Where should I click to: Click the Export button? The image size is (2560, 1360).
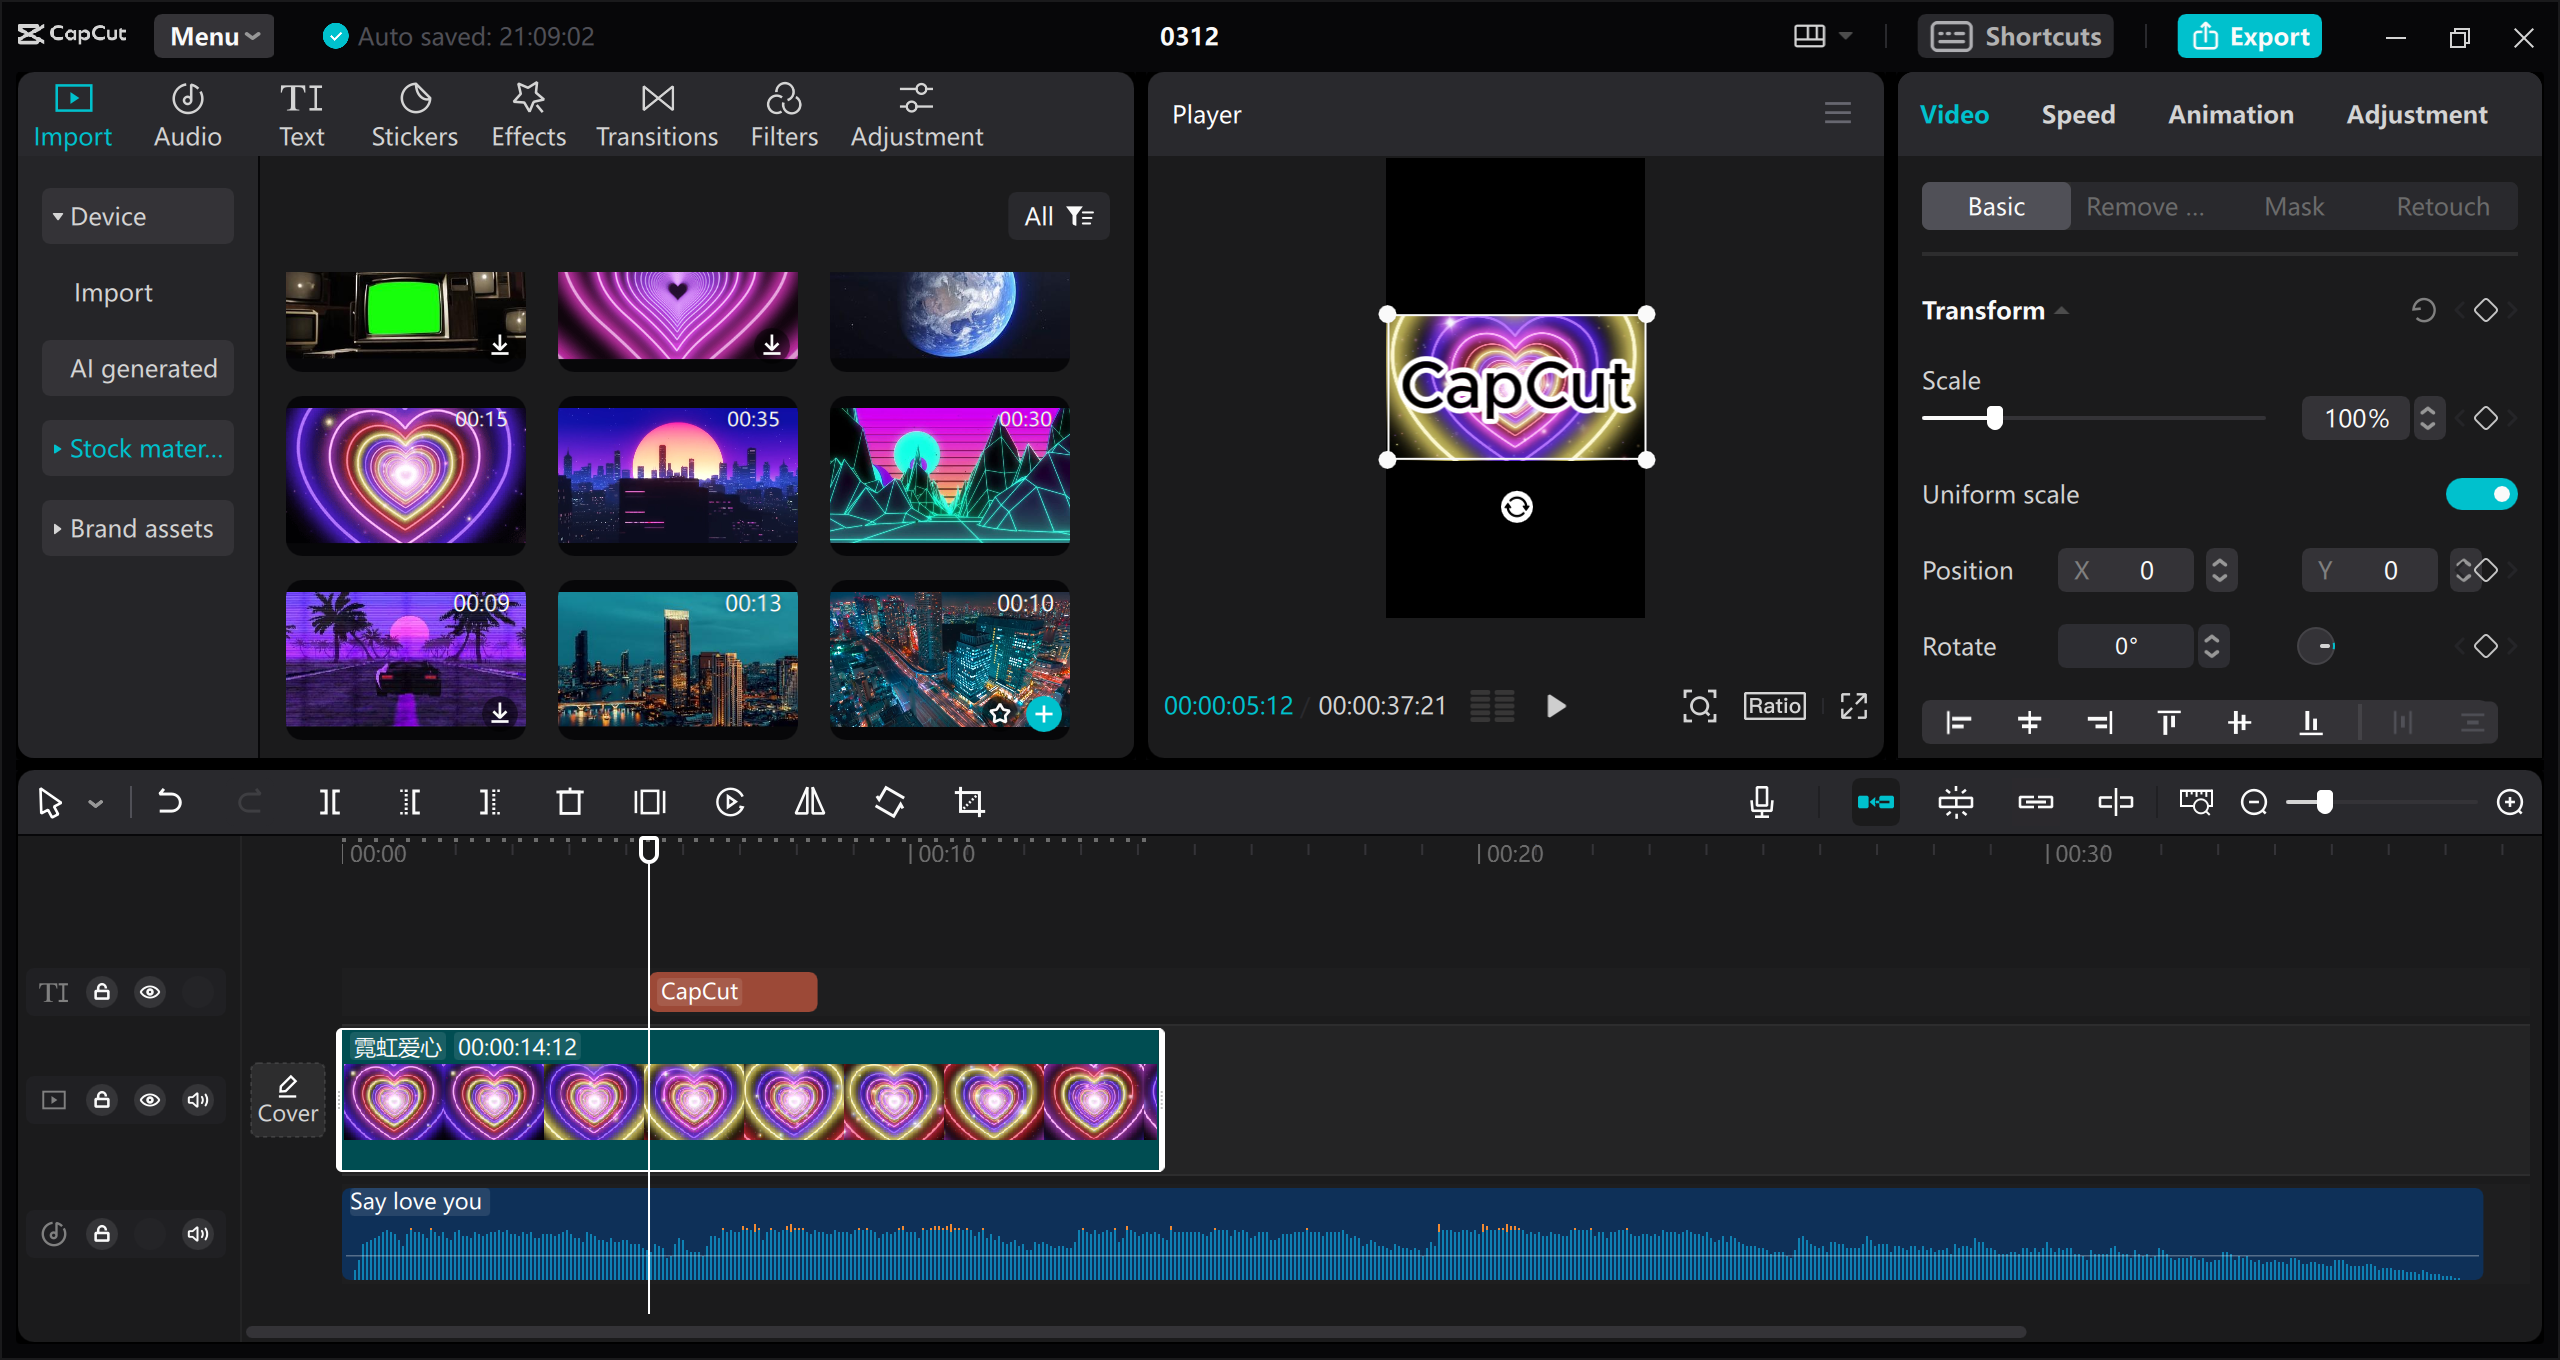[x=2249, y=35]
